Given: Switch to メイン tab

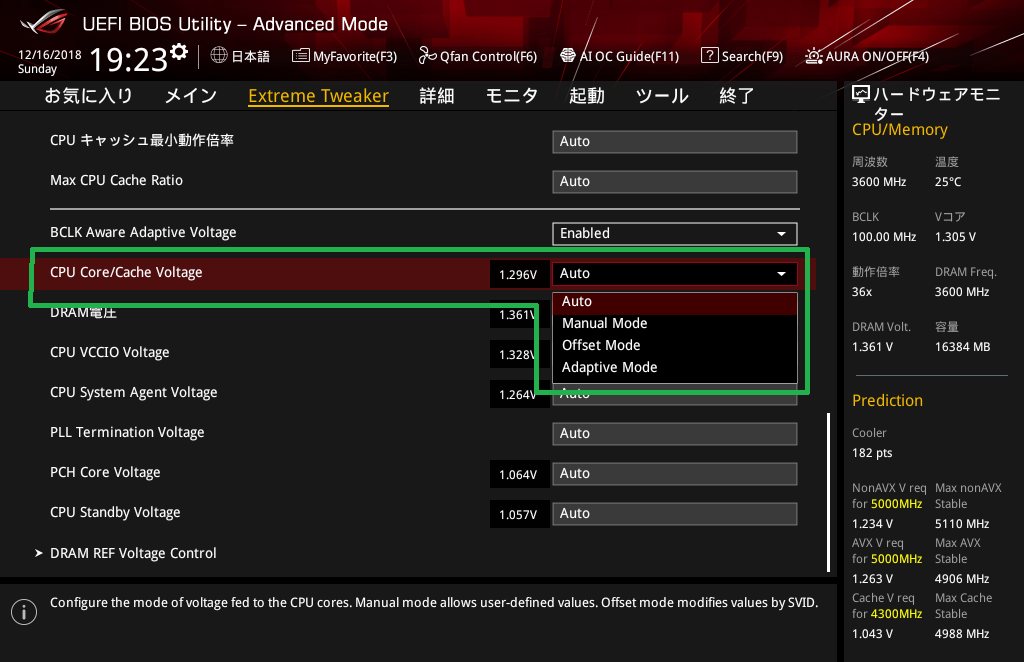Looking at the screenshot, I should [x=191, y=96].
